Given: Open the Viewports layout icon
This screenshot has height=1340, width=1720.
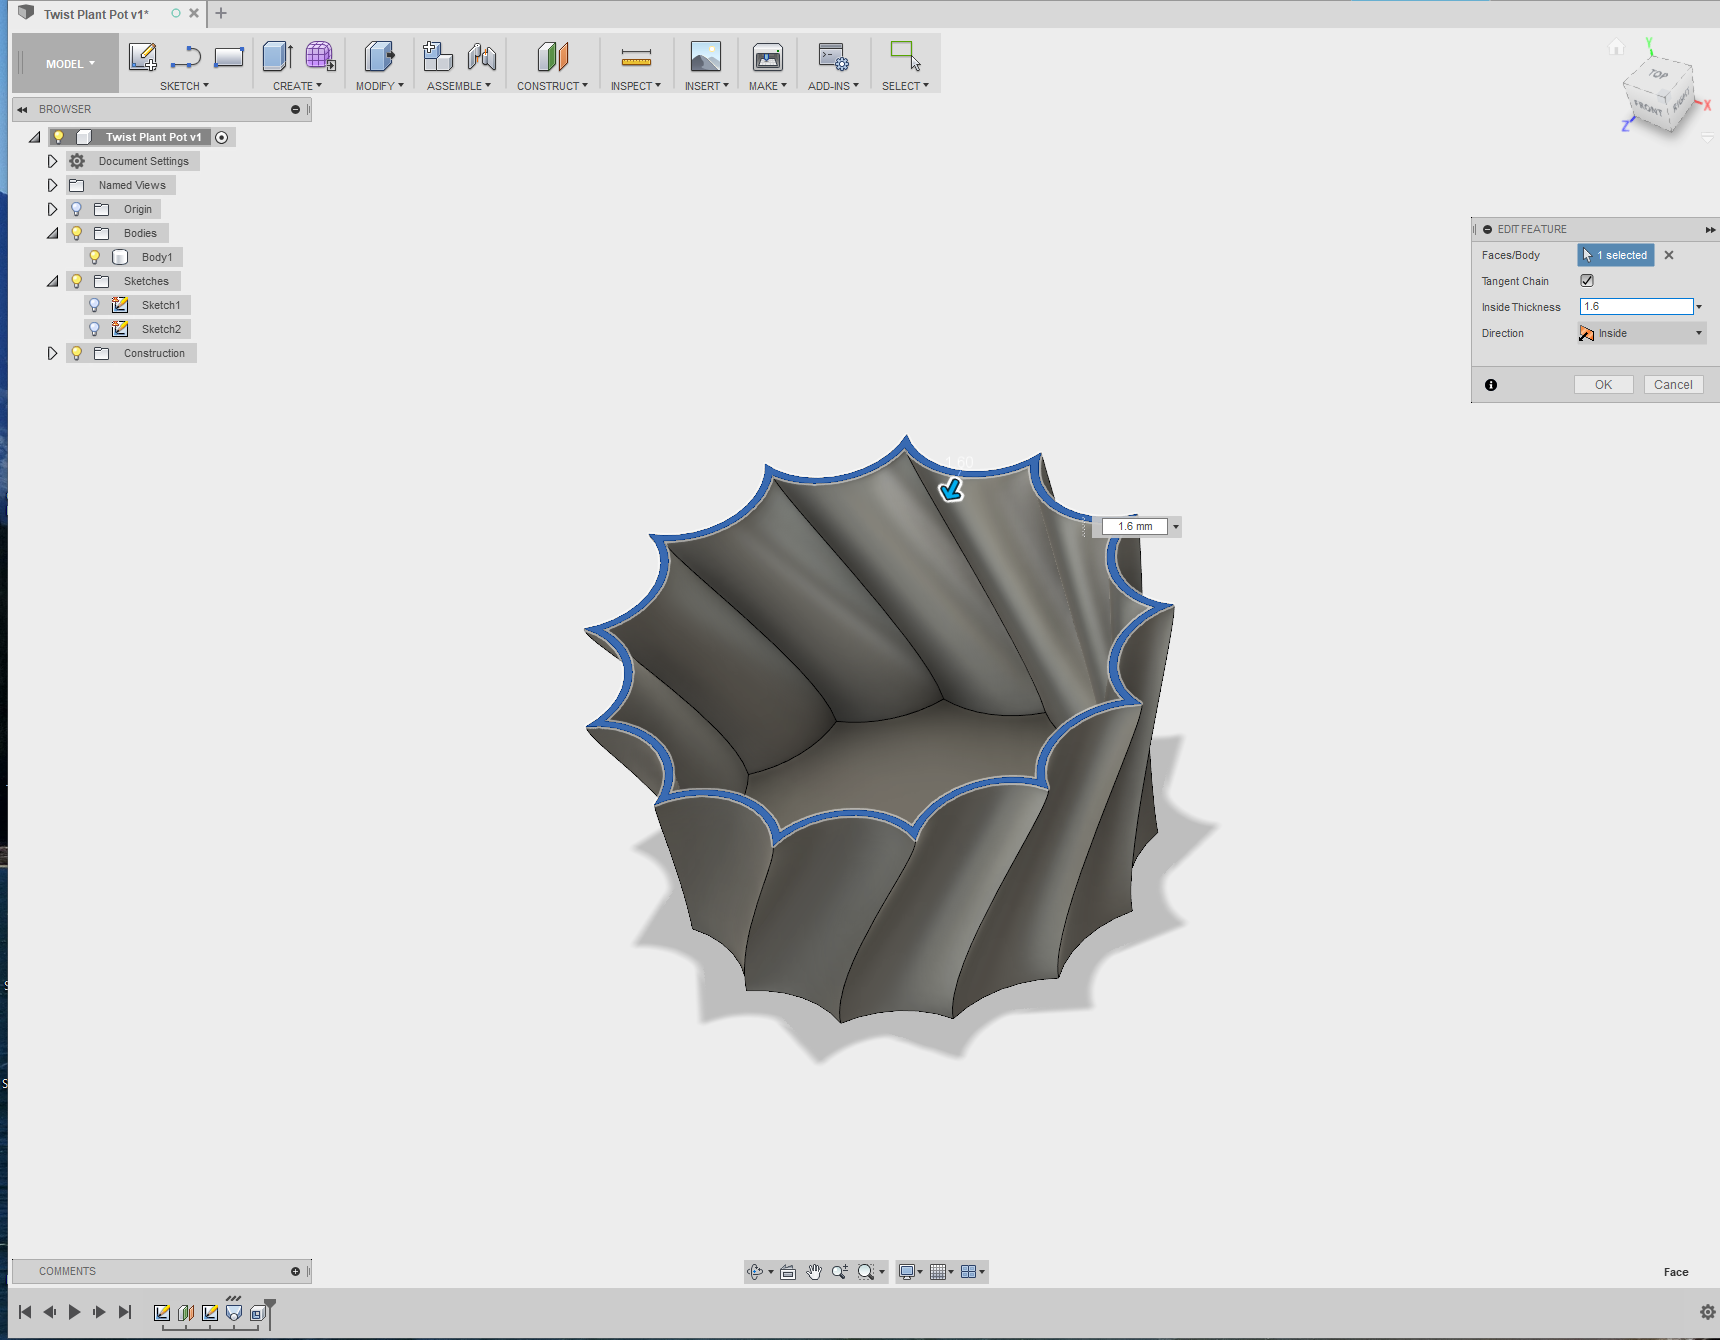Looking at the screenshot, I should tap(968, 1272).
